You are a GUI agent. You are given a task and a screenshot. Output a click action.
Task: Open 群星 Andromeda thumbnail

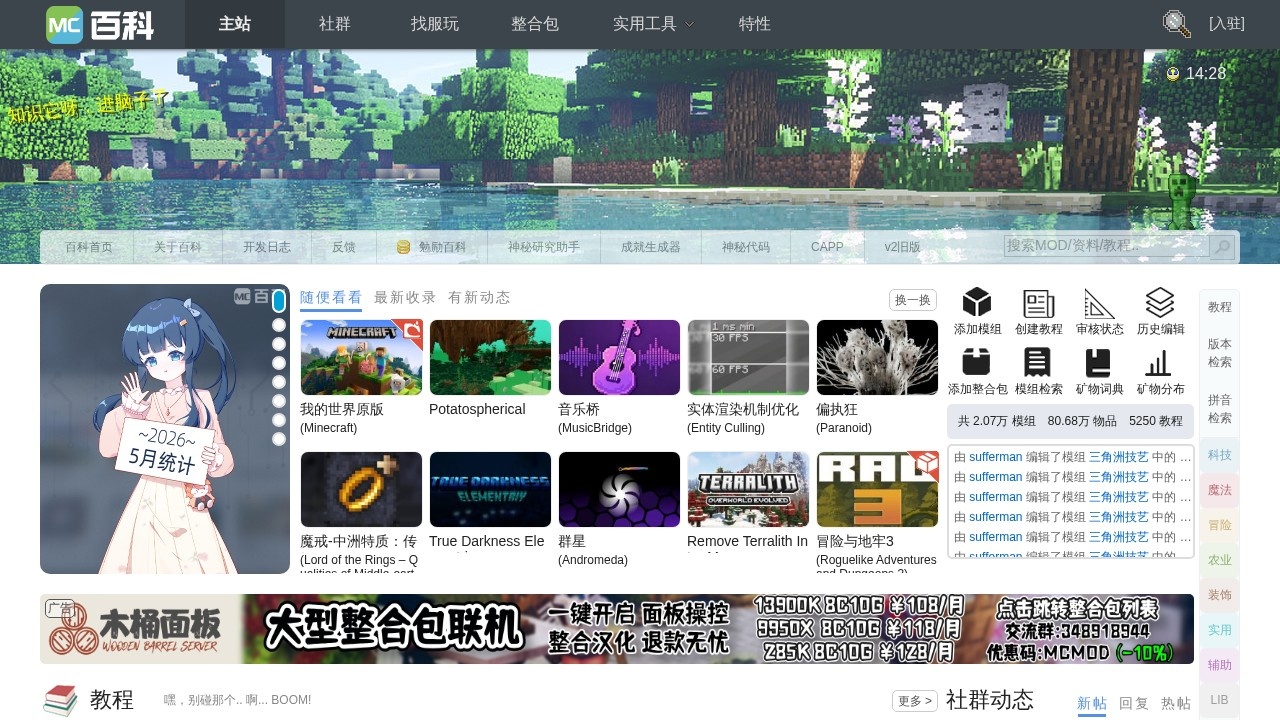click(x=619, y=489)
